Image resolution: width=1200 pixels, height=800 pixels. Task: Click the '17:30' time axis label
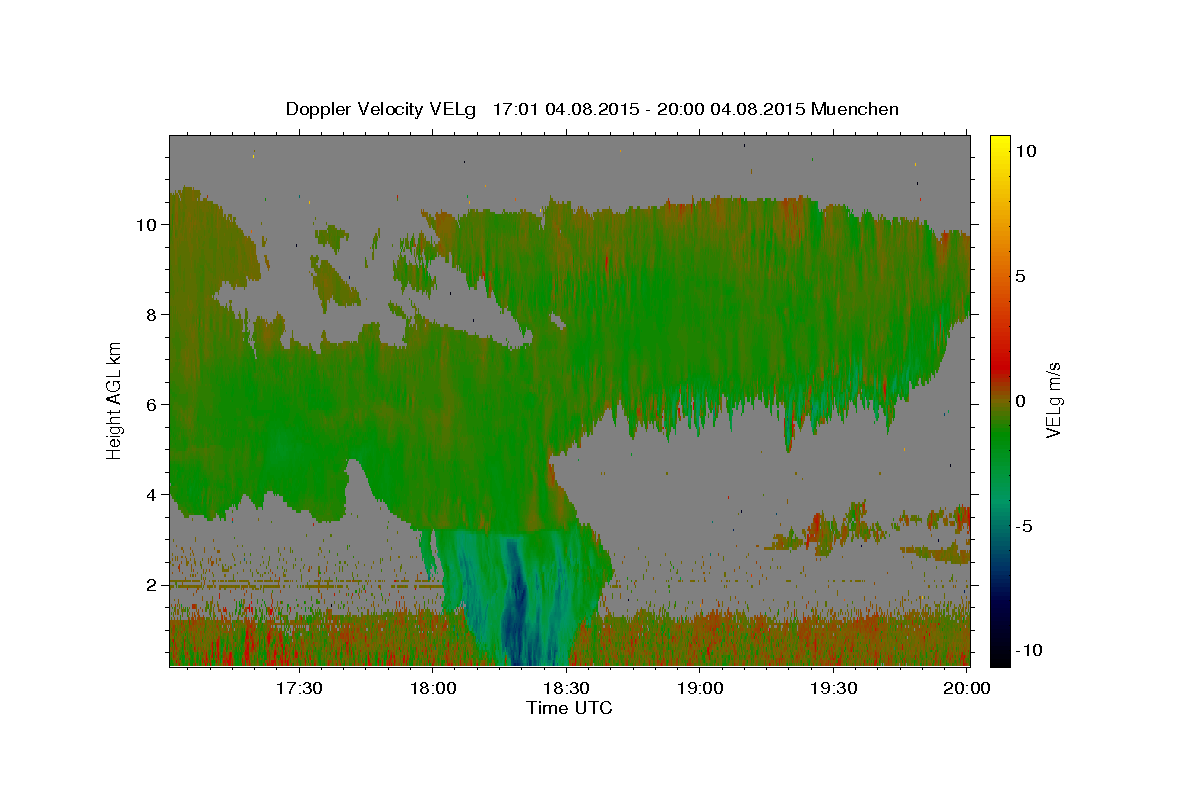coord(299,688)
